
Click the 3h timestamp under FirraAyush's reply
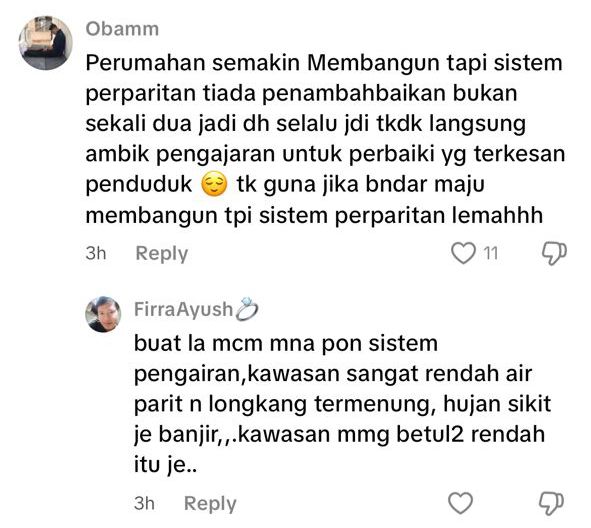click(144, 503)
